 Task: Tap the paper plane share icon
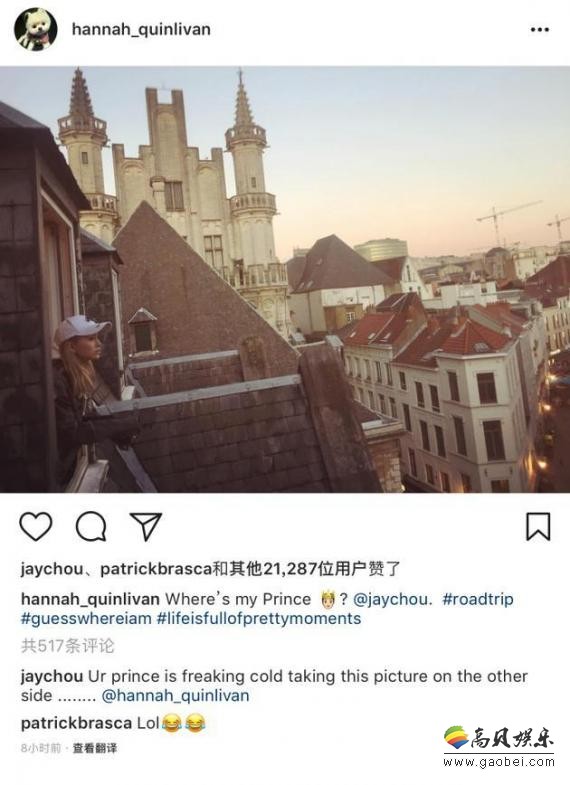tap(146, 526)
